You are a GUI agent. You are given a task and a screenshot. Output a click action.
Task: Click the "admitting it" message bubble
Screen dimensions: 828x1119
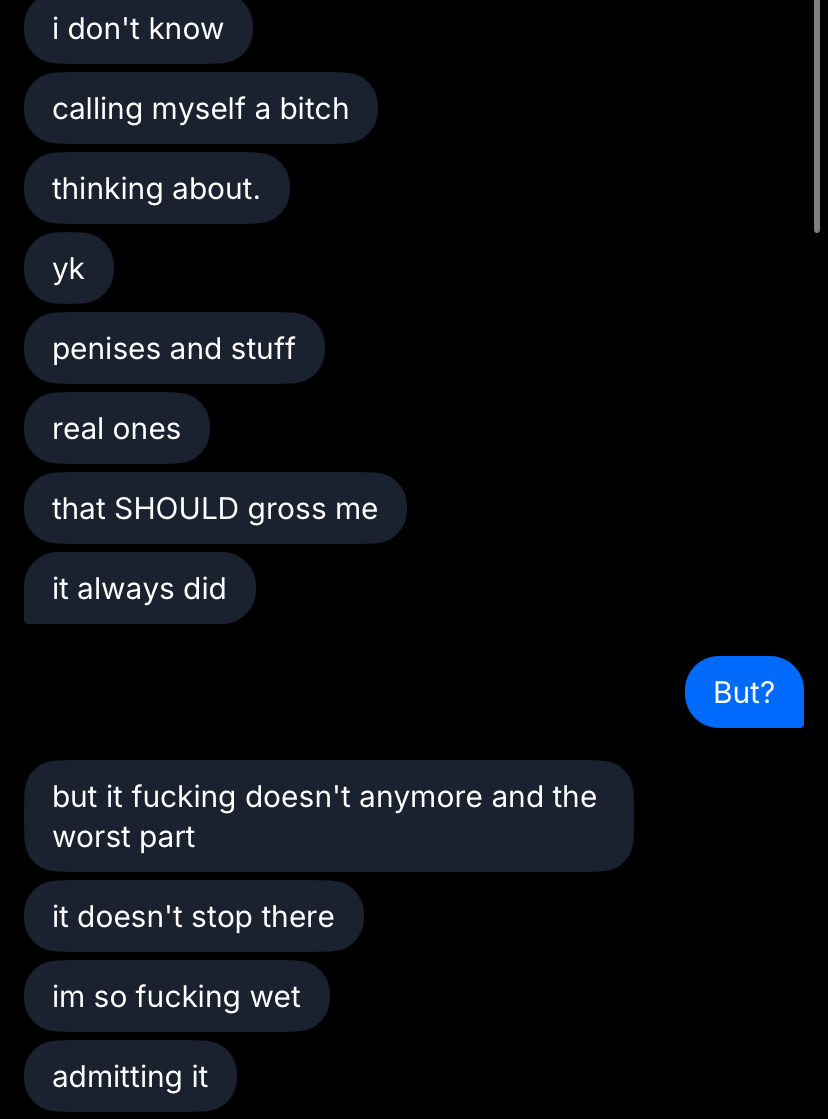[130, 1076]
